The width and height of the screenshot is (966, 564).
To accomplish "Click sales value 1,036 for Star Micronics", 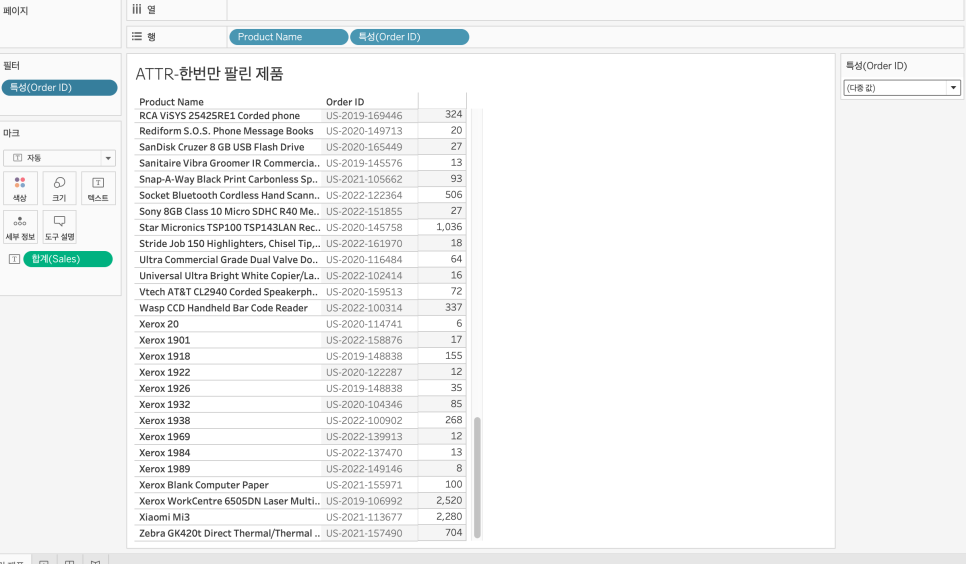I will click(449, 227).
